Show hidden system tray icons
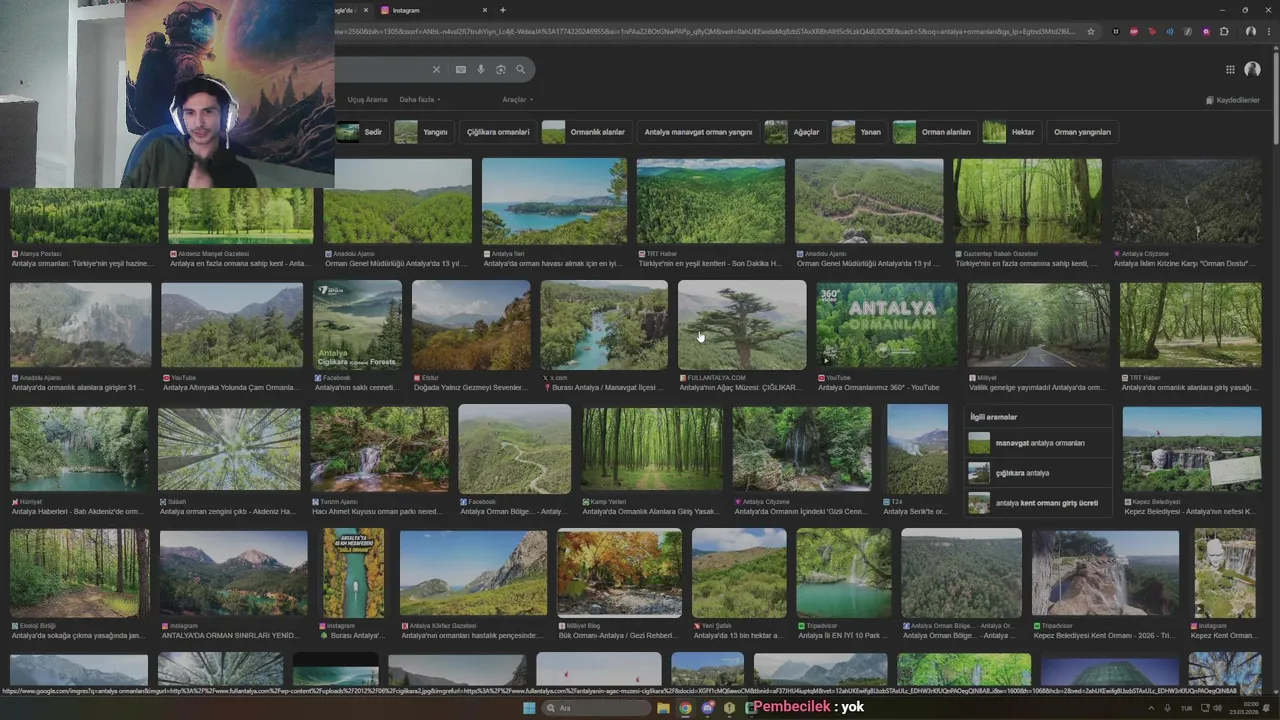This screenshot has height=720, width=1280. [x=1150, y=708]
